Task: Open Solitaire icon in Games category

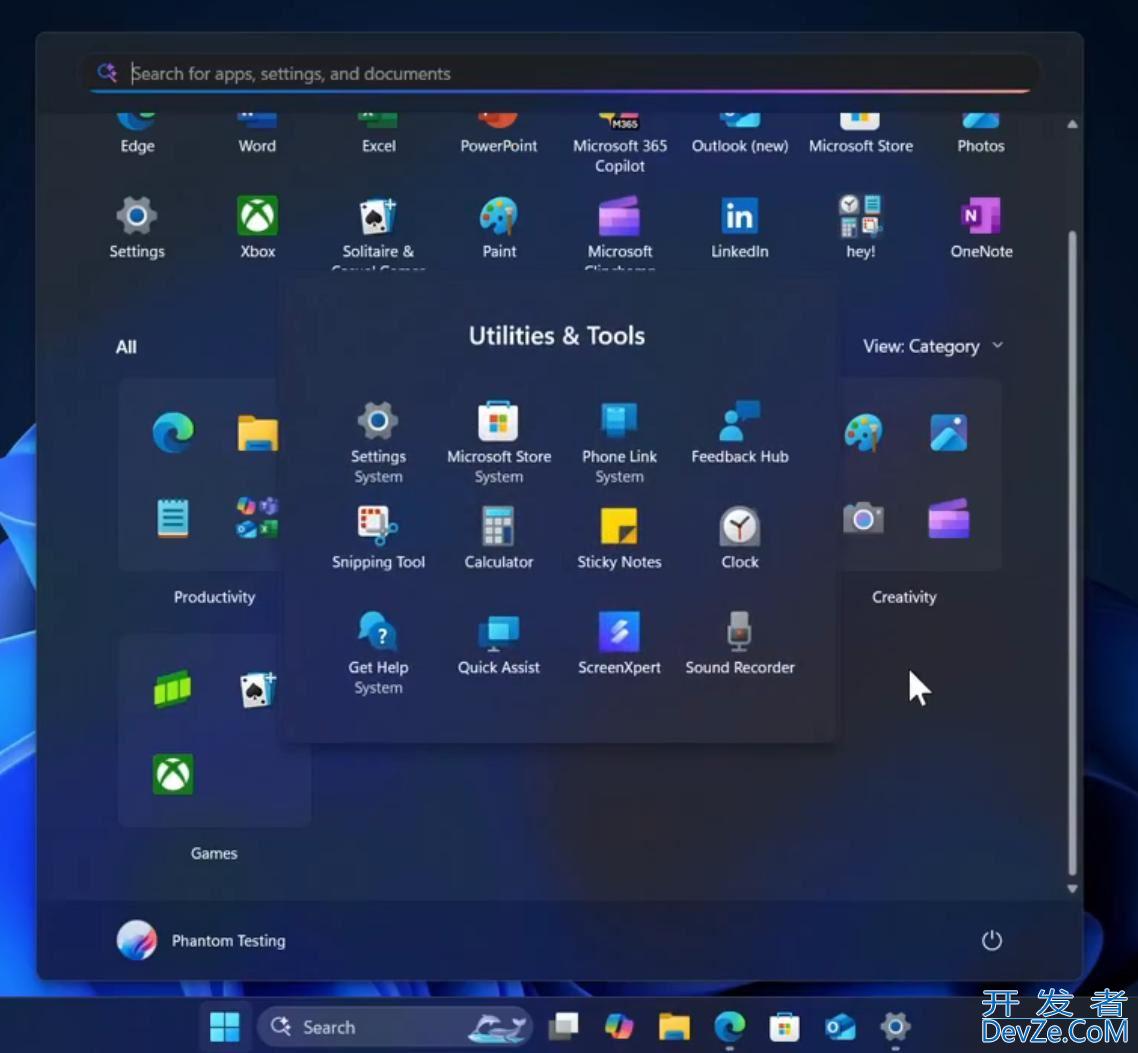Action: (258, 689)
